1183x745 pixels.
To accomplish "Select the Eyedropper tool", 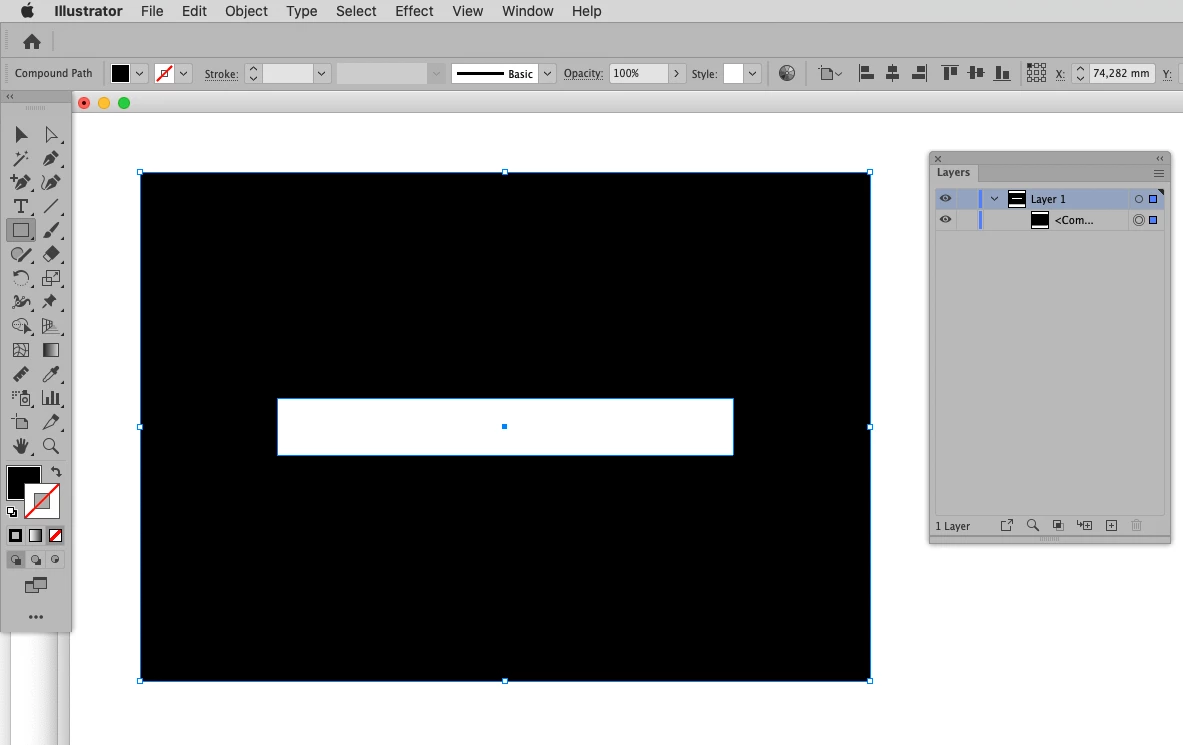I will 51,374.
